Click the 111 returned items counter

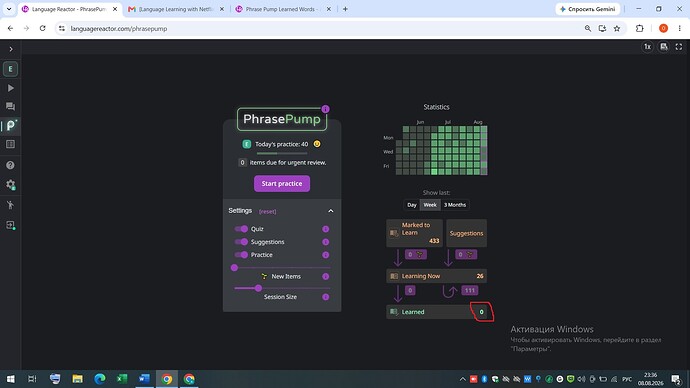pos(470,290)
